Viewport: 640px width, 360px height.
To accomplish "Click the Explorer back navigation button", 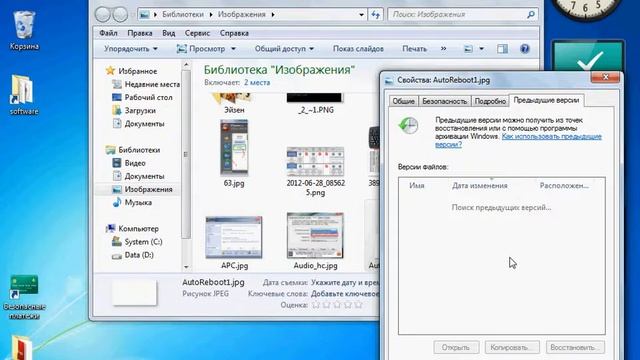I will pos(102,15).
